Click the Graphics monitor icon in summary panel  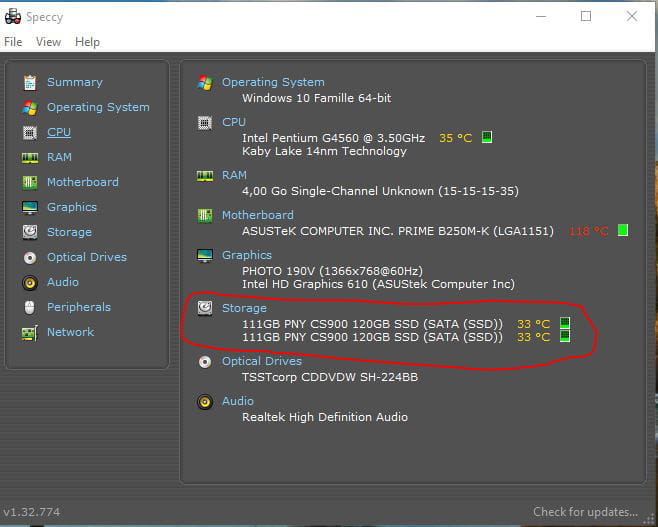click(205, 255)
